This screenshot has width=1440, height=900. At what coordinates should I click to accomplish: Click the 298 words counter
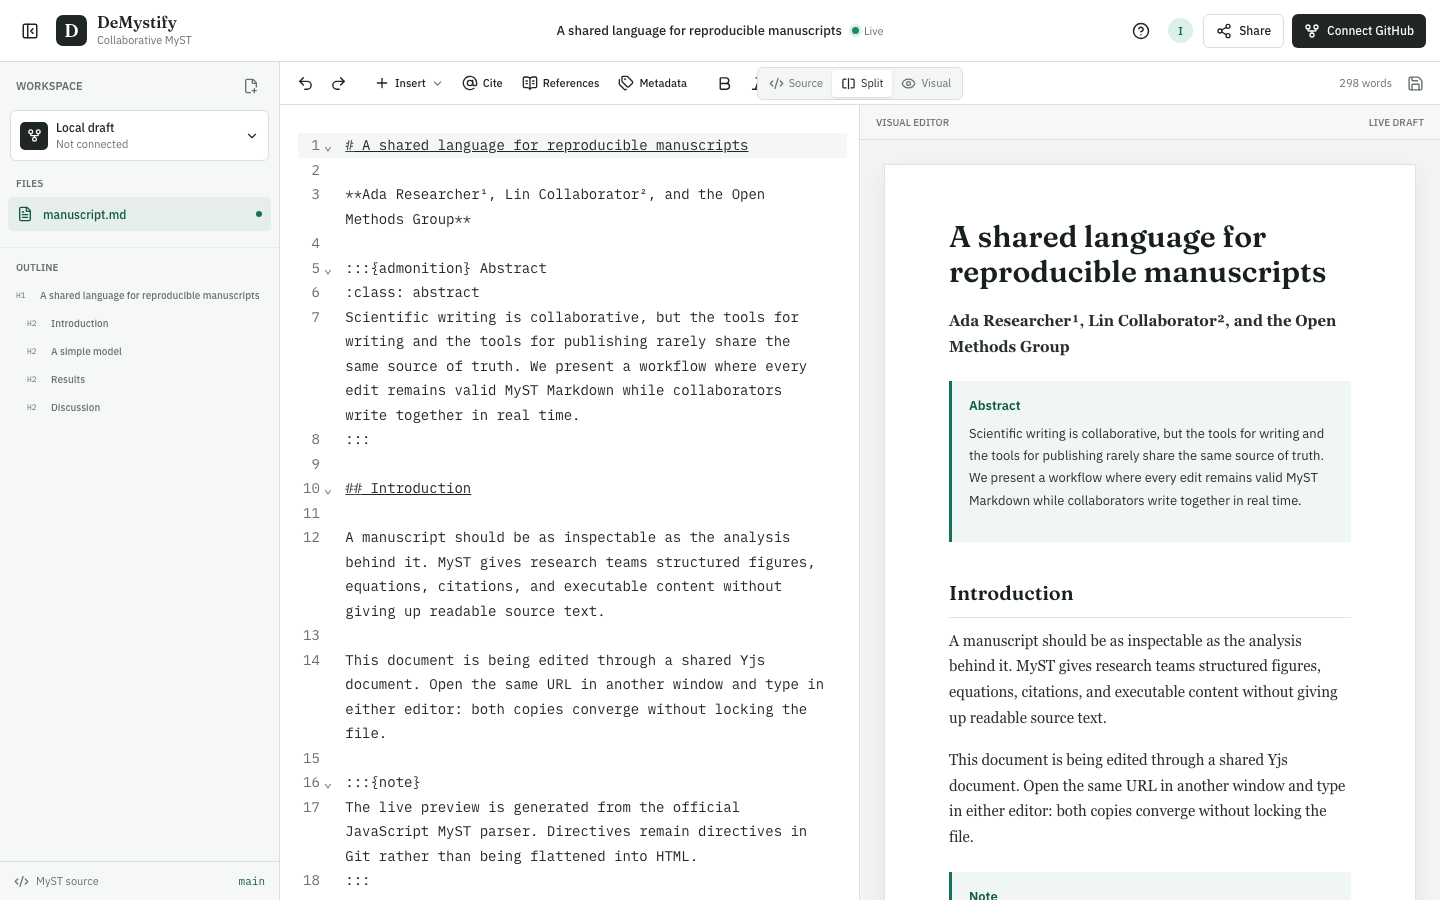tap(1365, 83)
